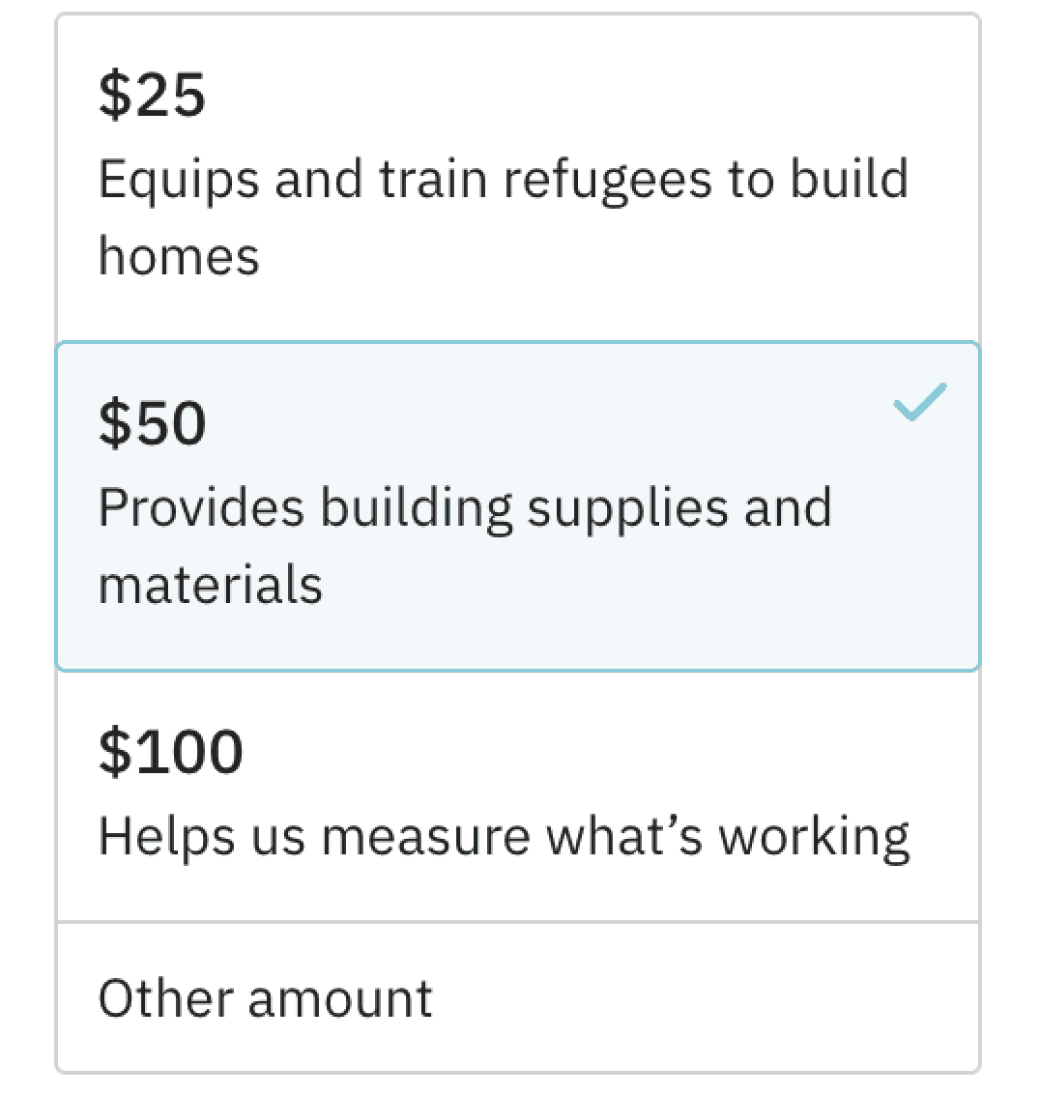
Task: Pick the option mentioning "materials"
Action: (518, 506)
